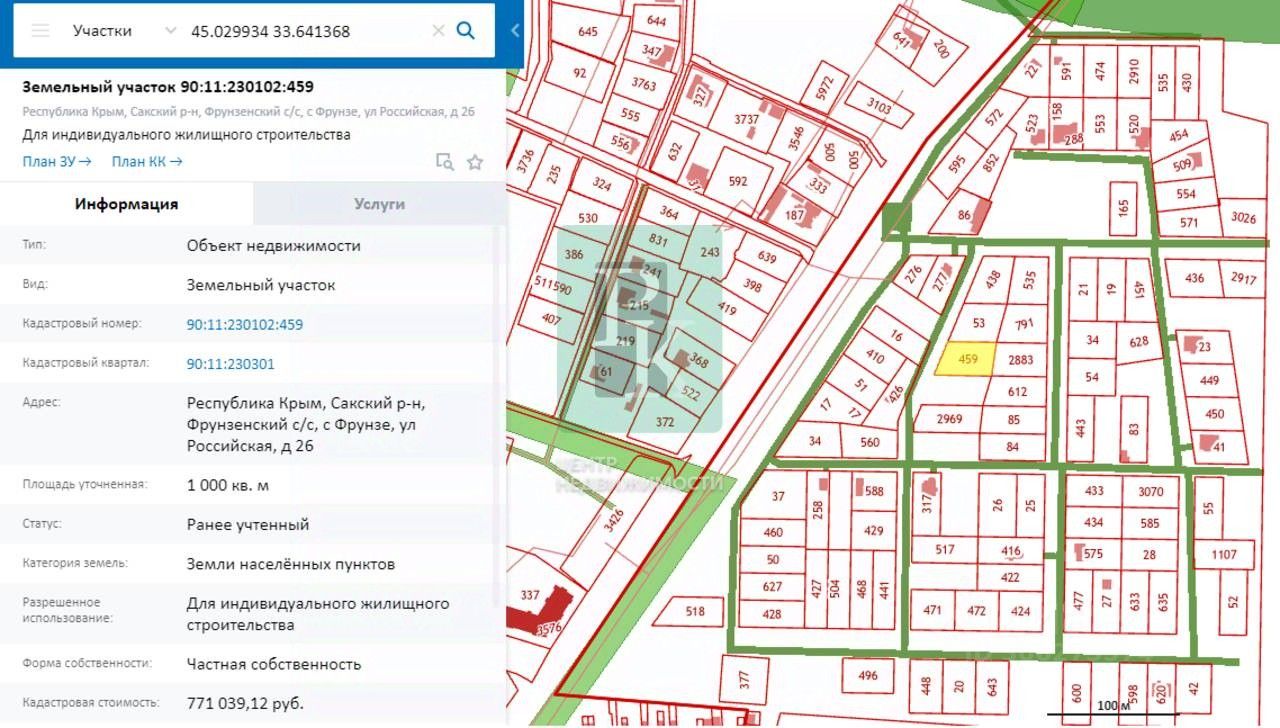Viewport: 1280px width, 728px height.
Task: Select parcel 3070 on the map
Action: coord(1151,491)
